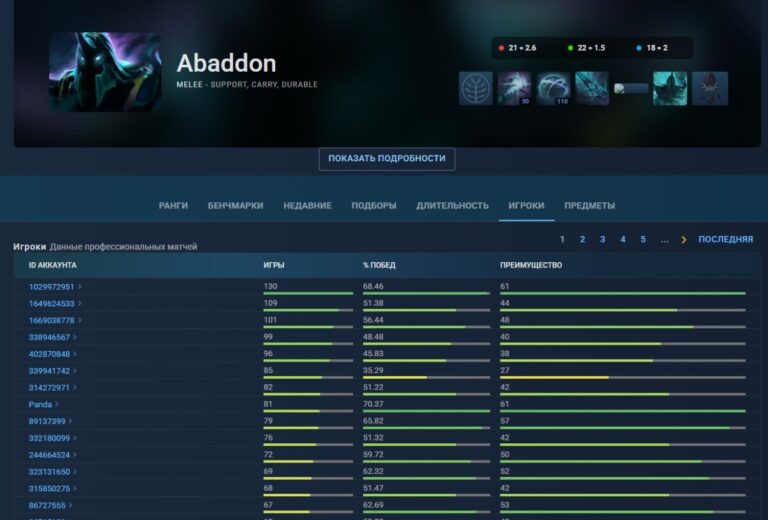This screenshot has width=768, height=520.
Task: Sort by ИГРЫ column header
Action: 274,265
